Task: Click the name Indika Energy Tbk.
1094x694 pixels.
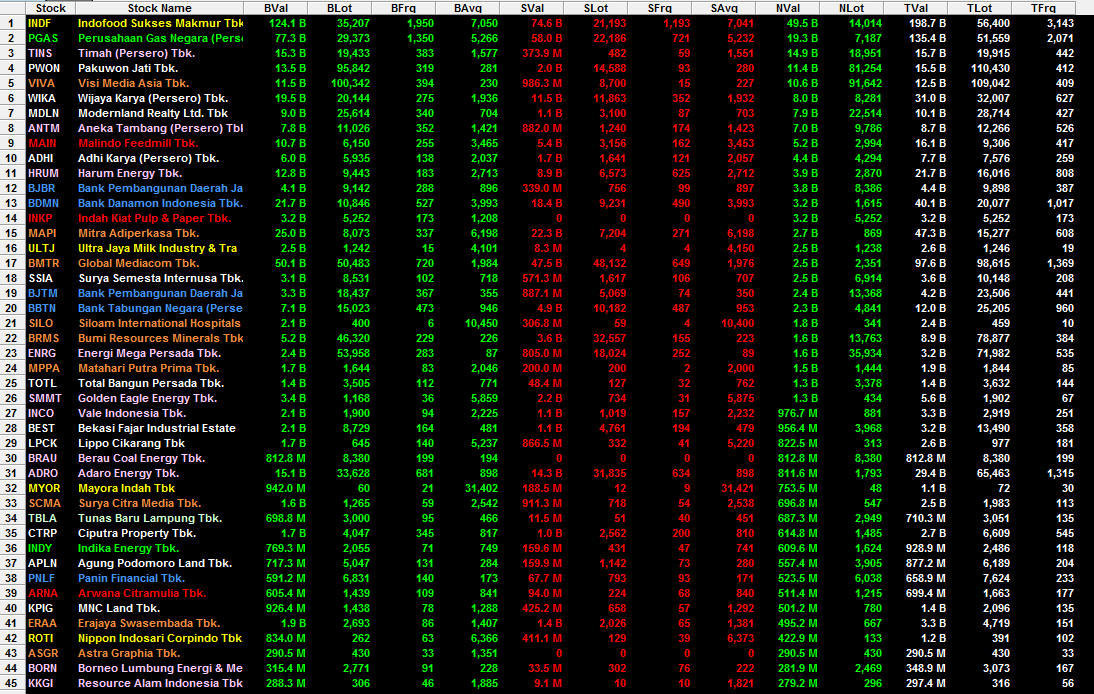Action: [128, 548]
